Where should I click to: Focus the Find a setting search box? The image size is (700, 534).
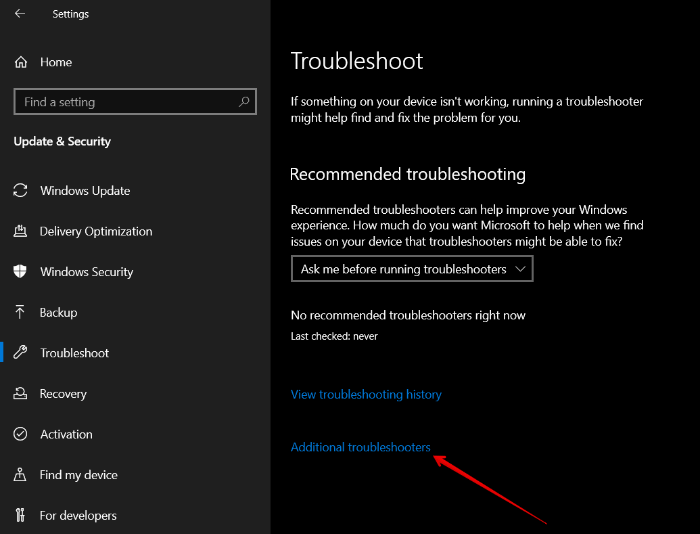point(135,102)
